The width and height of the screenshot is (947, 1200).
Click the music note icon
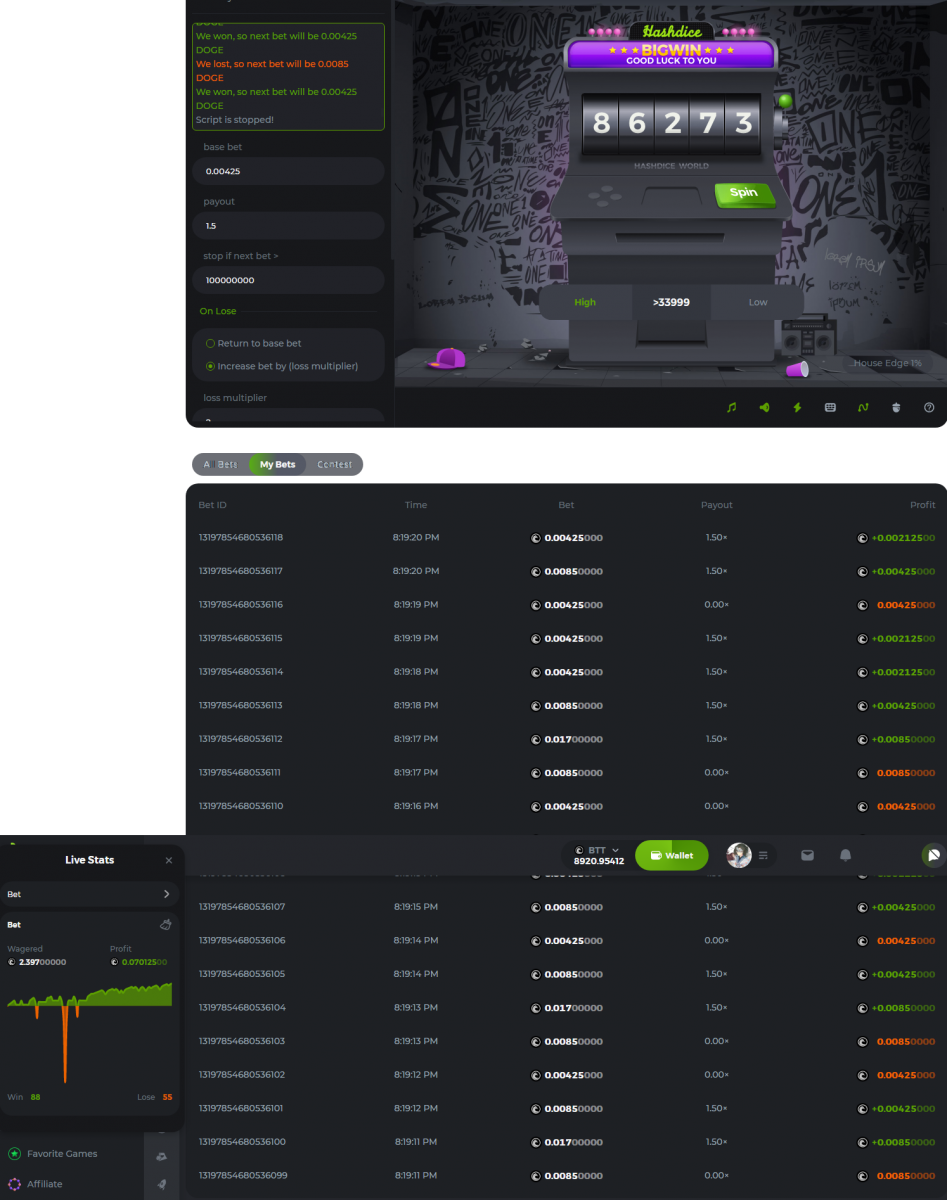pyautogui.click(x=731, y=408)
